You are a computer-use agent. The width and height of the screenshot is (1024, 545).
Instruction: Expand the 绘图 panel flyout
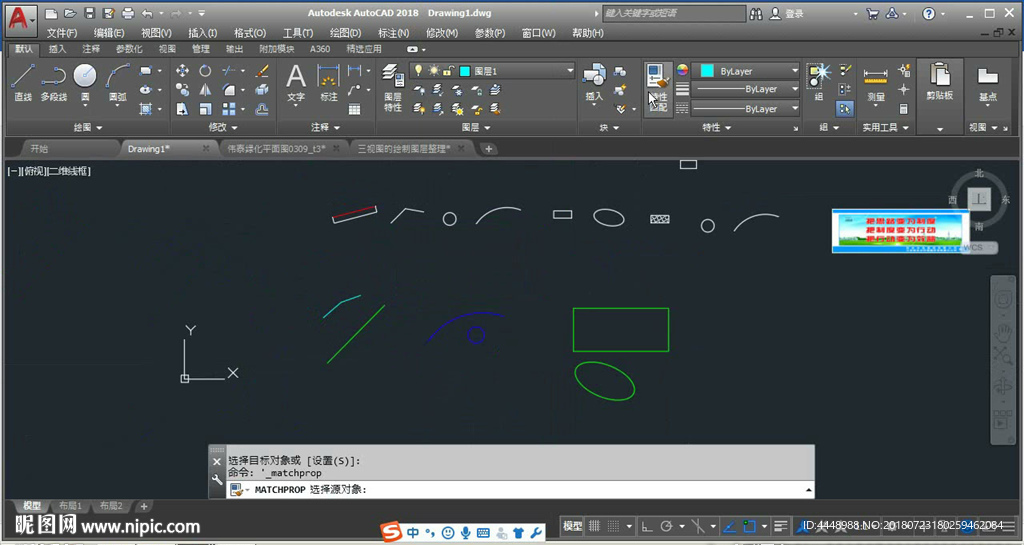[x=88, y=127]
